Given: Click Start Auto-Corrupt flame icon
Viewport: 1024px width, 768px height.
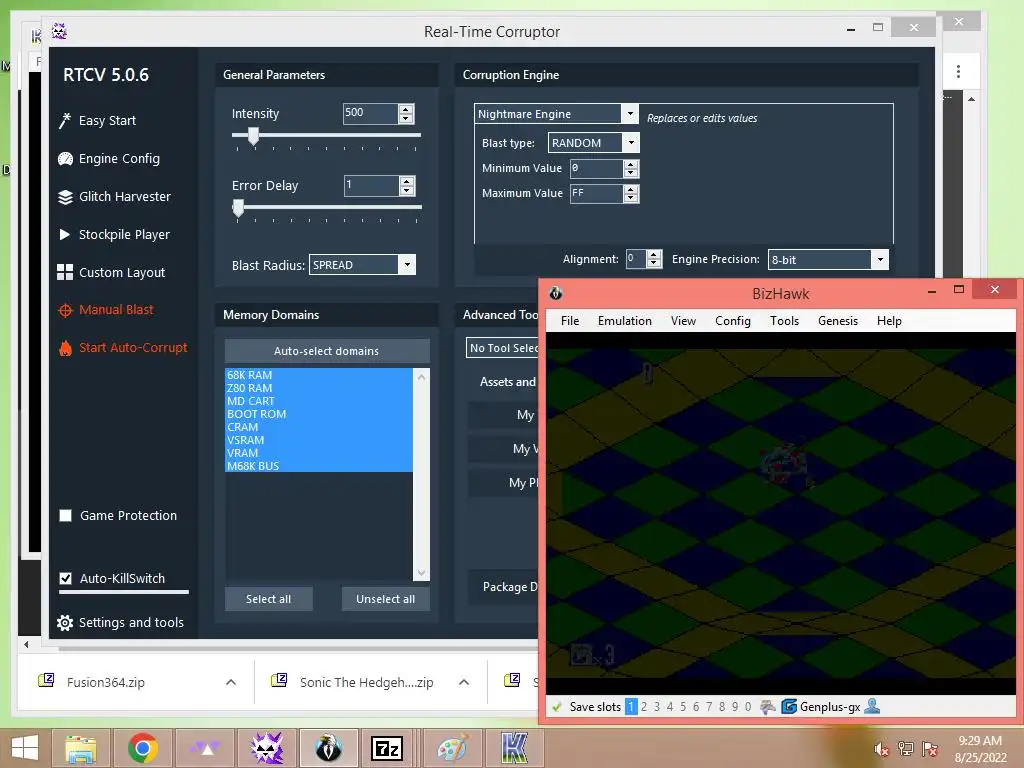Looking at the screenshot, I should pos(65,348).
